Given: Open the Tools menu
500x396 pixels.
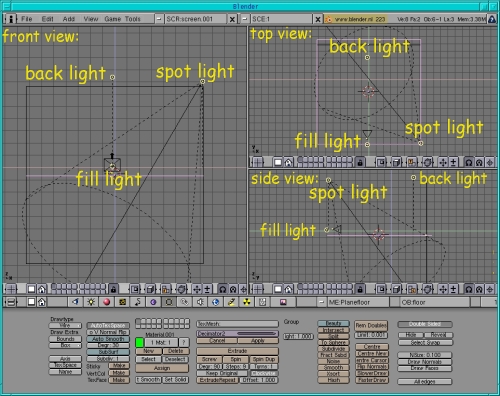Looking at the screenshot, I should [133, 19].
